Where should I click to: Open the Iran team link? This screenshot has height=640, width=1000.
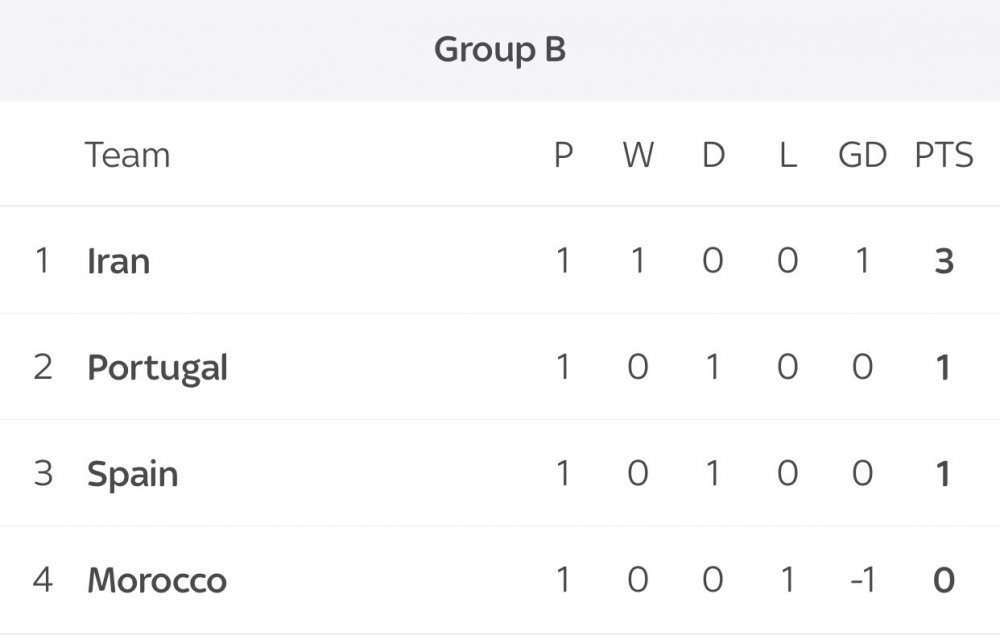click(x=119, y=262)
